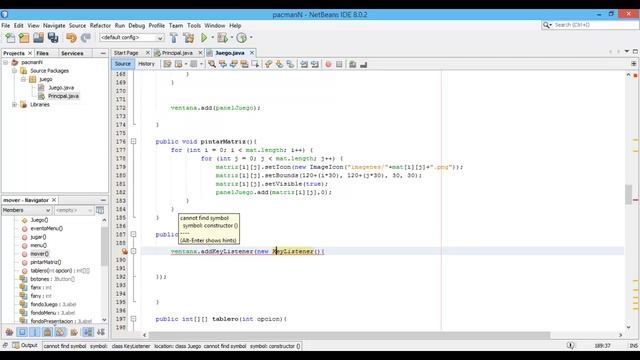The height and width of the screenshot is (360, 640).
Task: Click the New File toolbar icon
Action: click(x=10, y=38)
